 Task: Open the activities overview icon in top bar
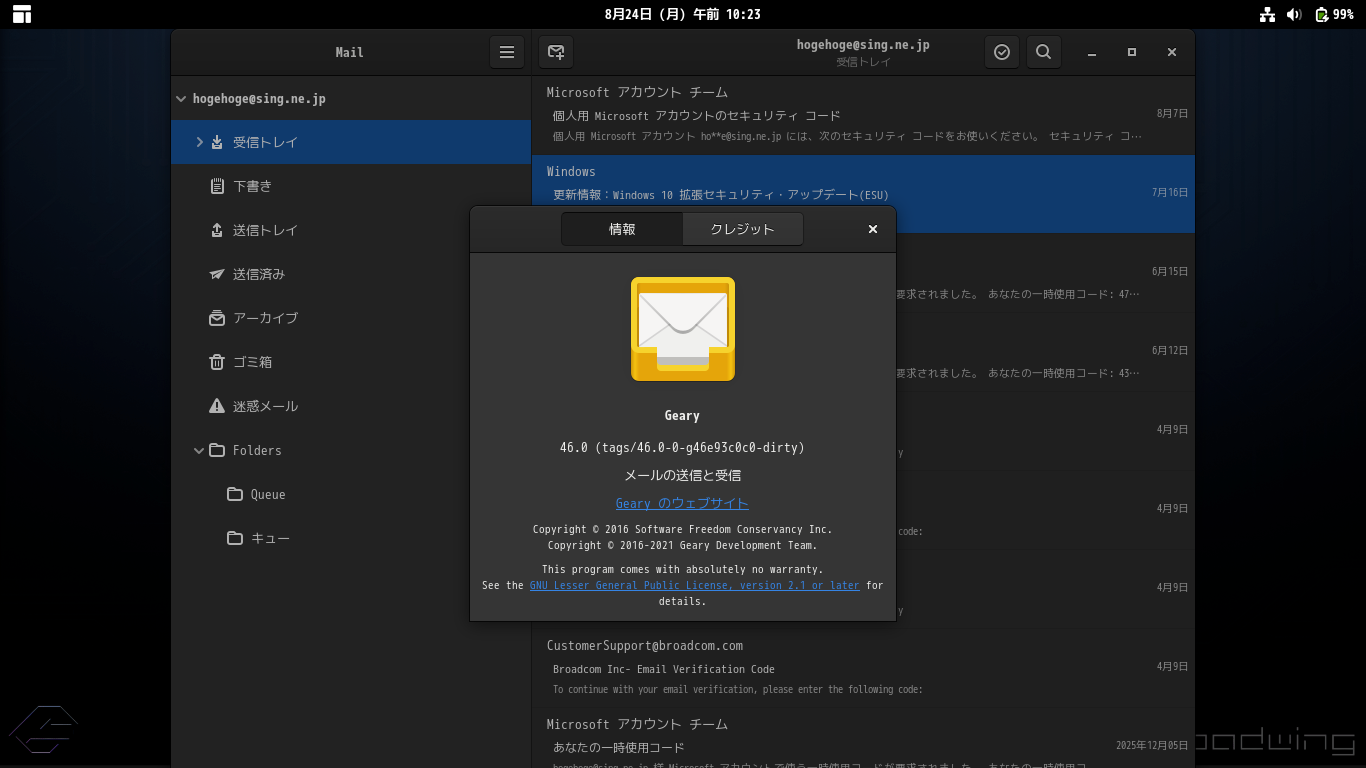[22, 14]
